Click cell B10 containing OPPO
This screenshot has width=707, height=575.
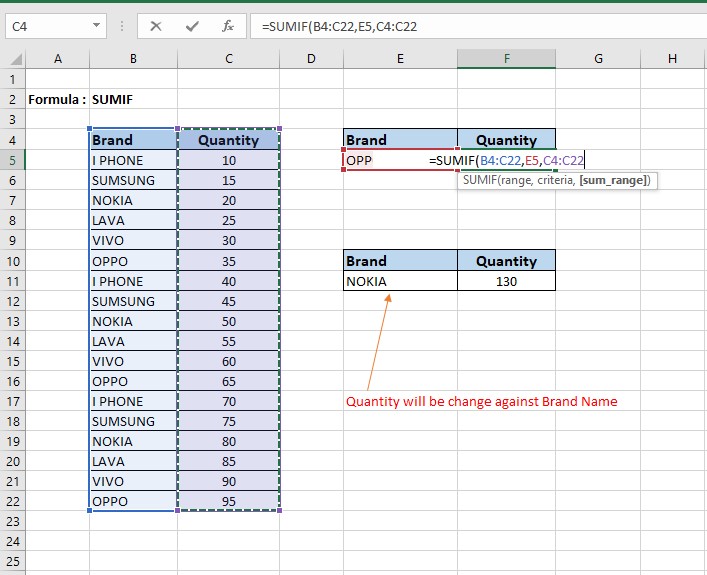(133, 261)
